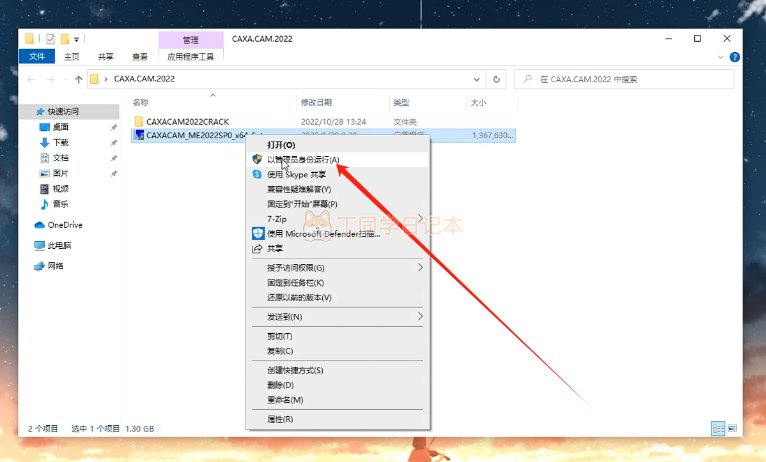
Task: Open the recent locations dropdown arrow
Action: click(x=65, y=79)
